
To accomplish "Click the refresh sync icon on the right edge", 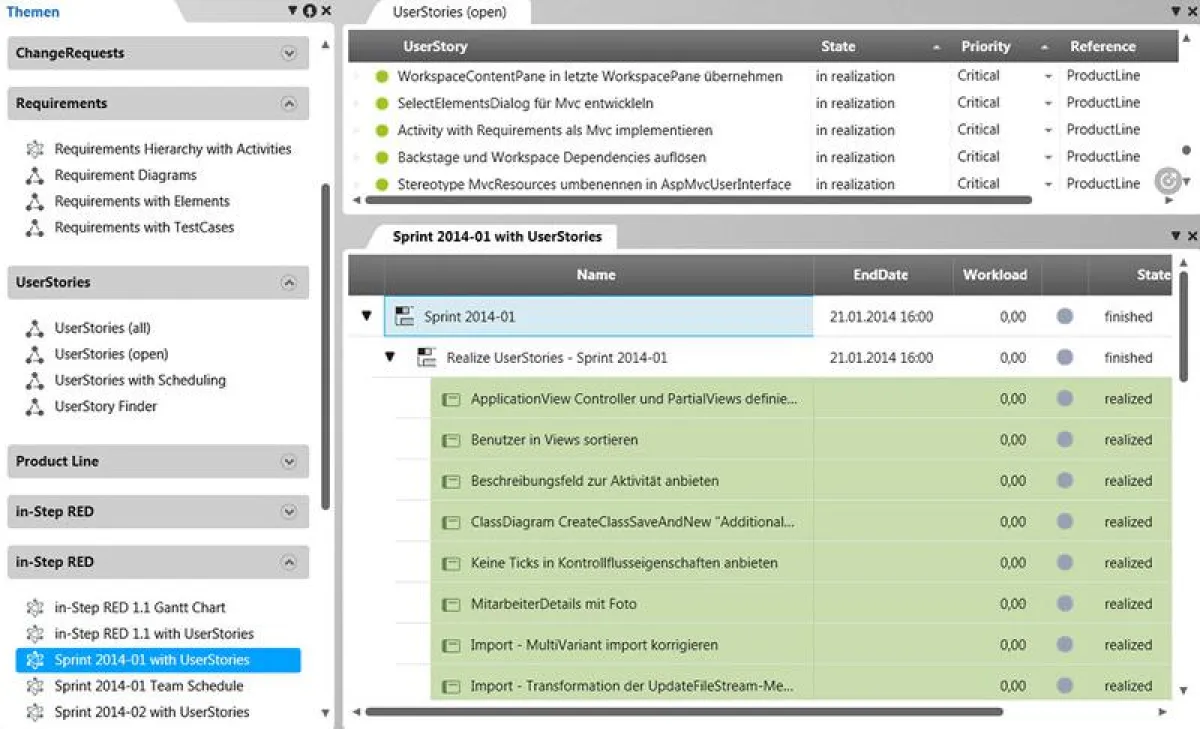I will coord(1168,181).
